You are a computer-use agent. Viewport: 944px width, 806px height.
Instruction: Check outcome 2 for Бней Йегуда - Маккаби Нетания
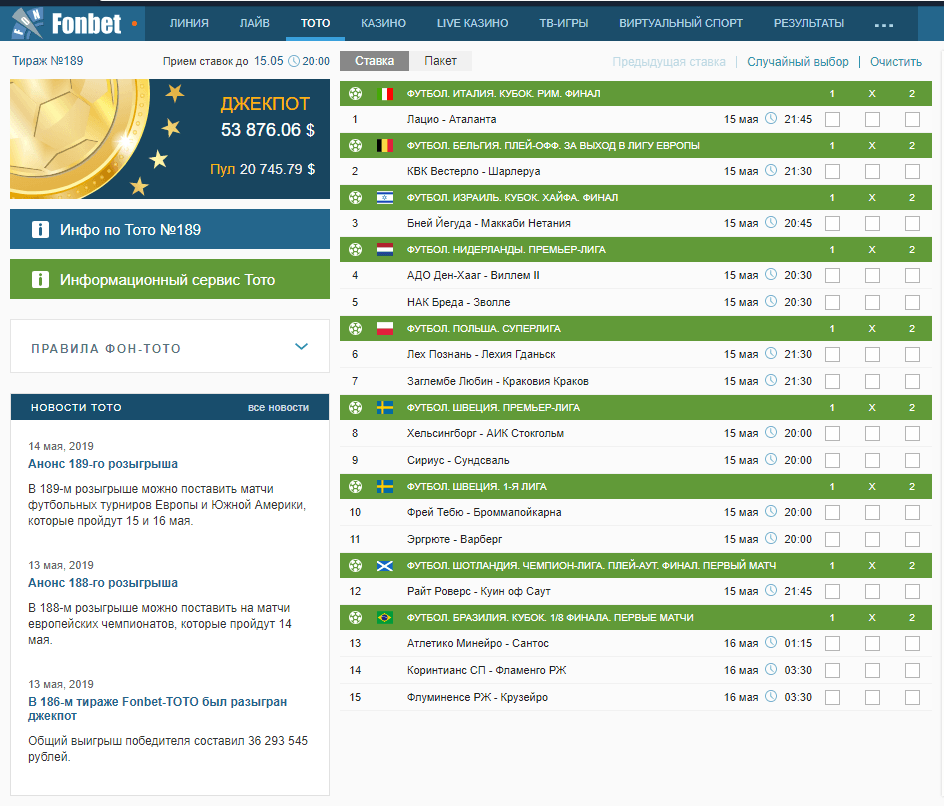coord(912,223)
